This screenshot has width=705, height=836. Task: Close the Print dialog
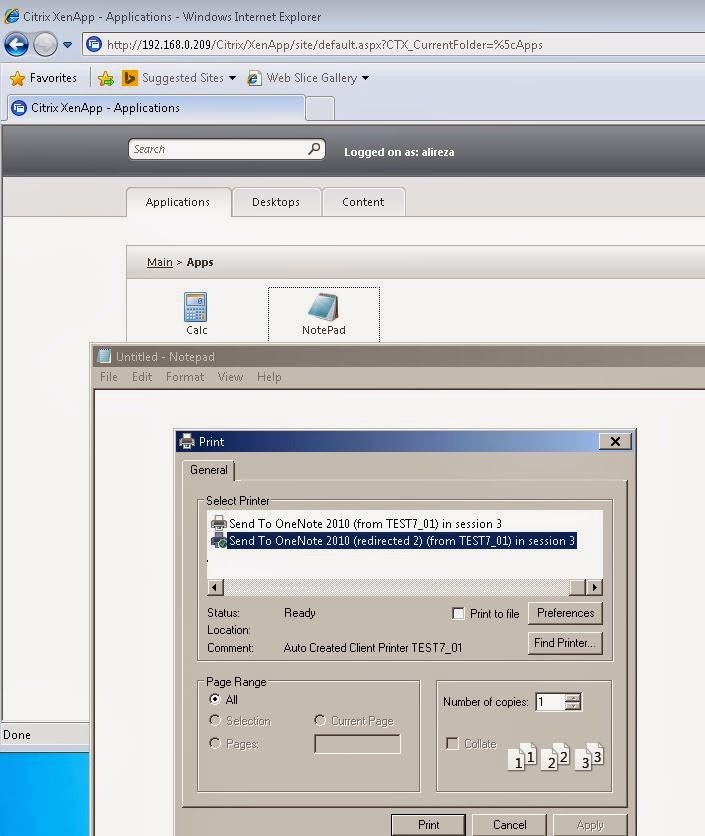pyautogui.click(x=615, y=441)
